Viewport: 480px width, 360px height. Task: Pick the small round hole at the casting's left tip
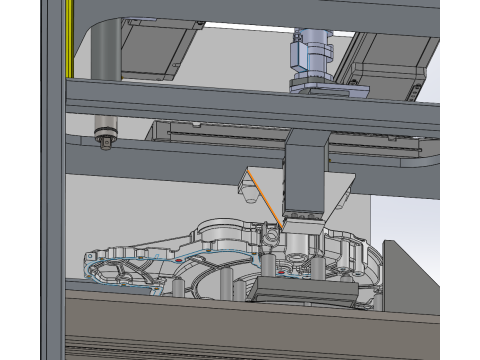[90, 256]
